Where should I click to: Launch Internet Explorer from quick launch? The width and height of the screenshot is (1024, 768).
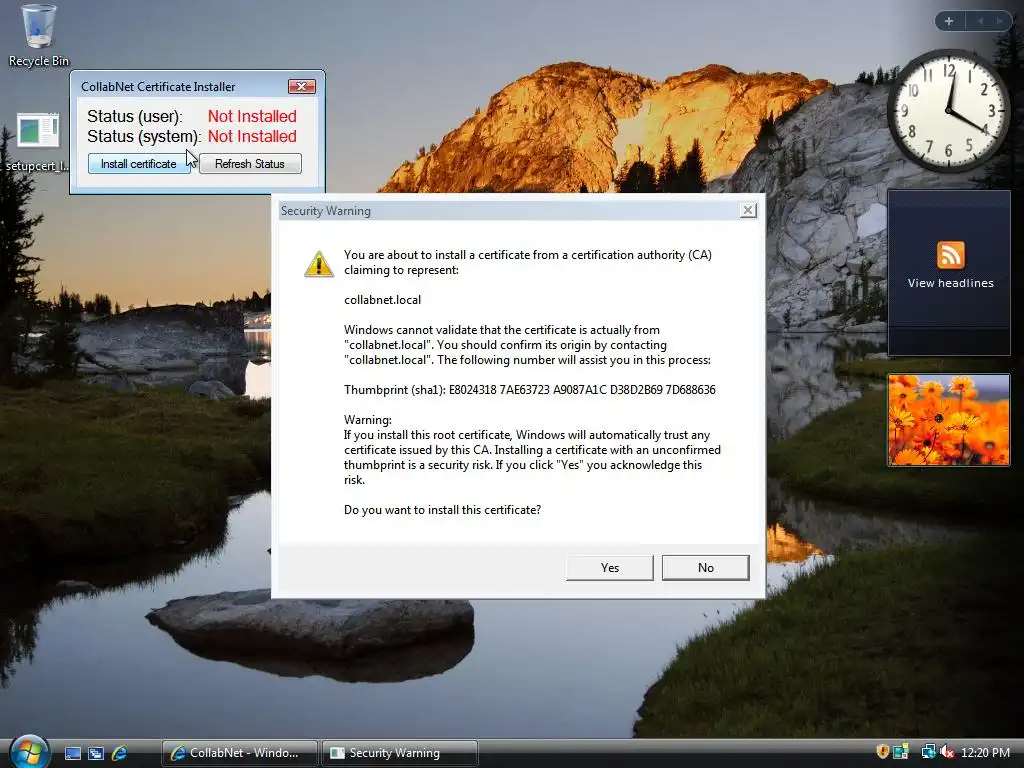click(x=120, y=753)
